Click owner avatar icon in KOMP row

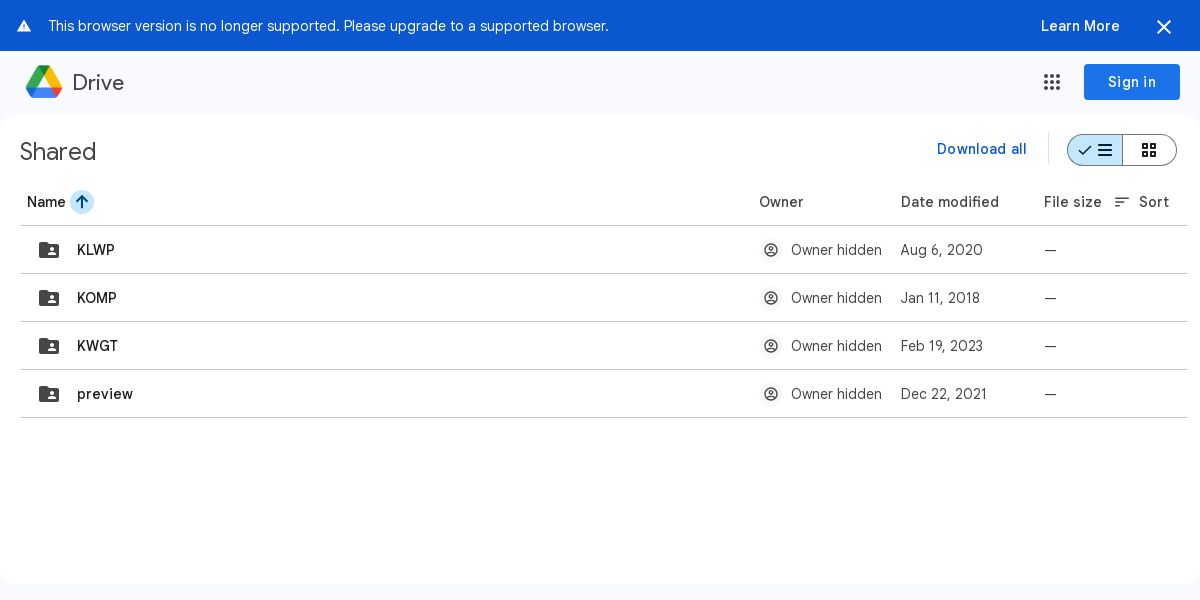tap(771, 298)
